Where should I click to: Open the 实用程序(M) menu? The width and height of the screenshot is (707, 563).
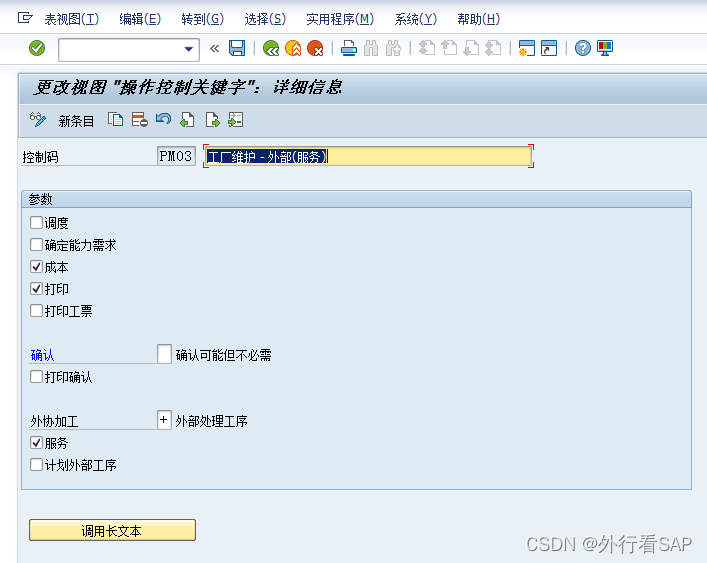click(340, 19)
